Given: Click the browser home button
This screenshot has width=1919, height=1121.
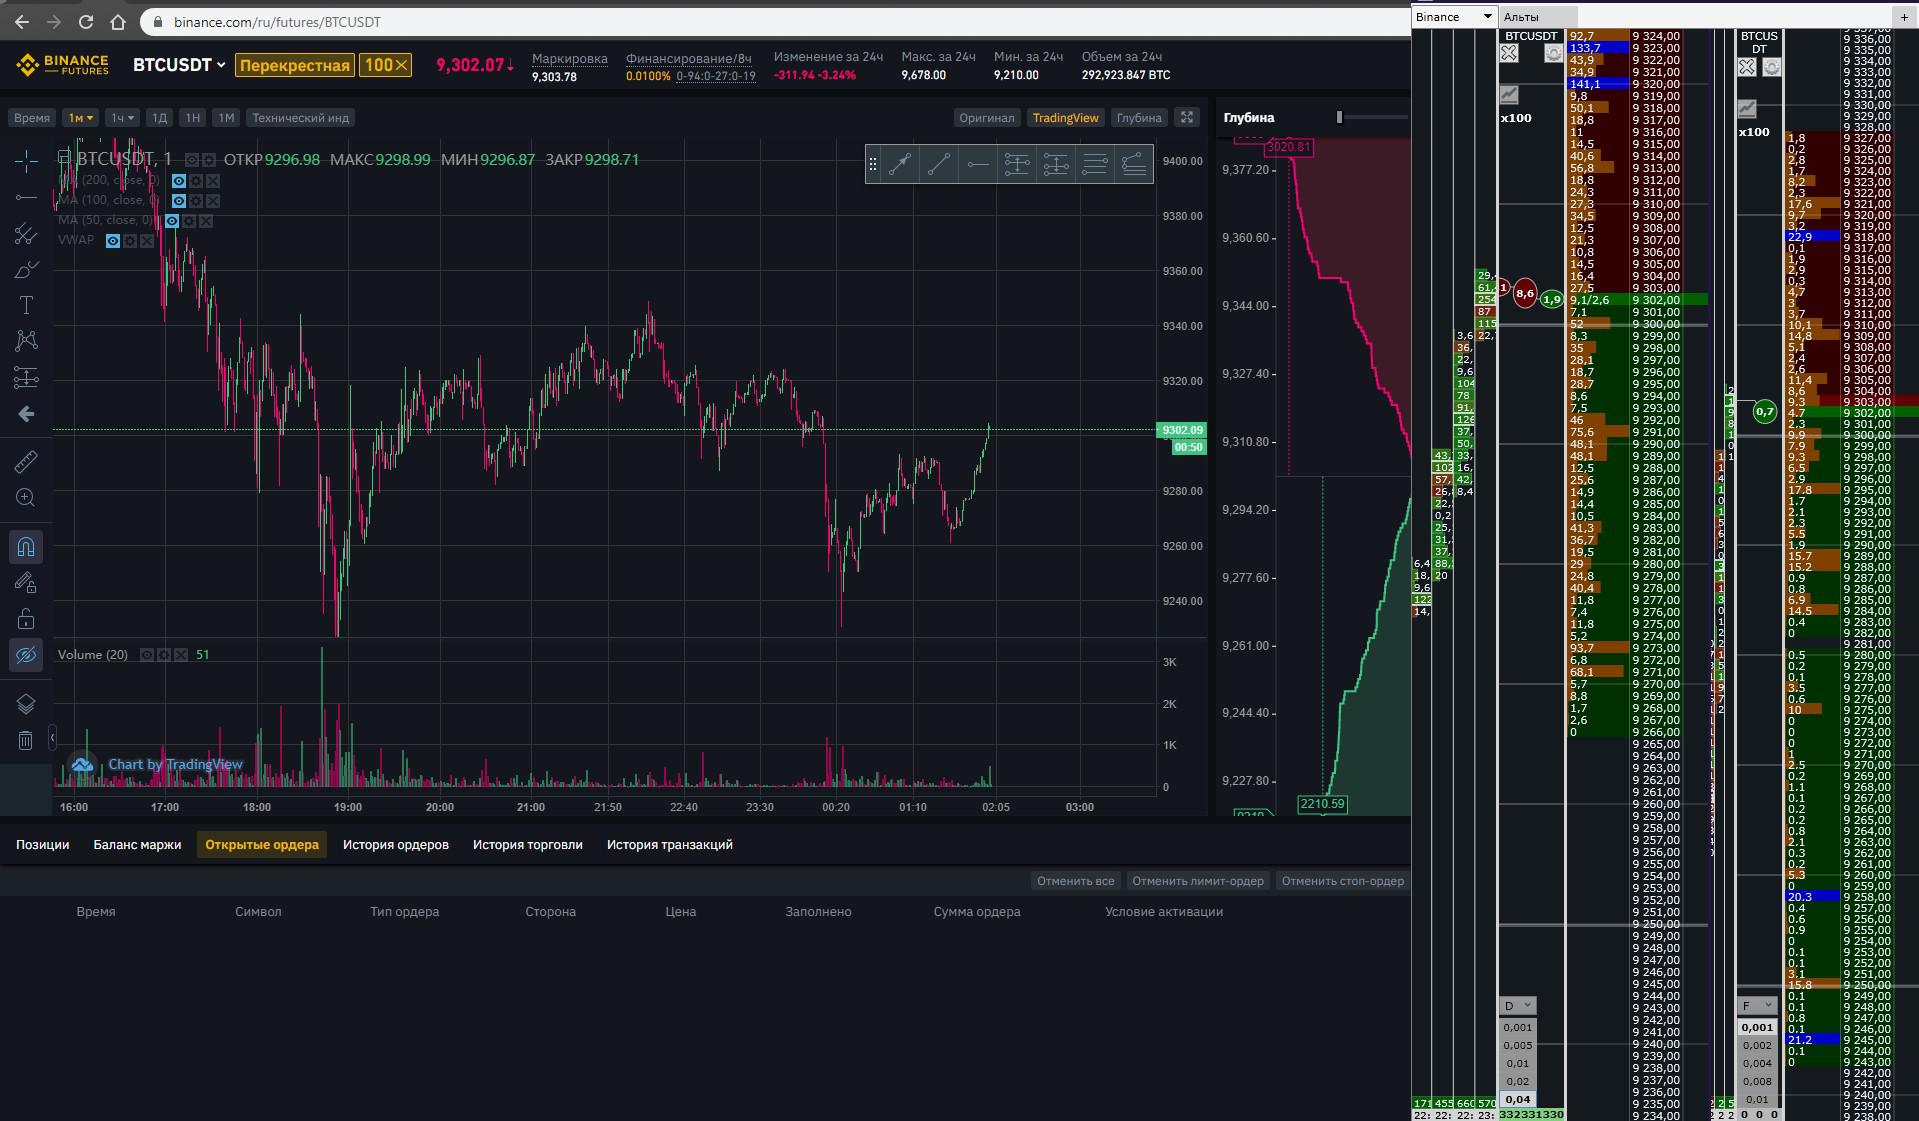Looking at the screenshot, I should pos(118,21).
